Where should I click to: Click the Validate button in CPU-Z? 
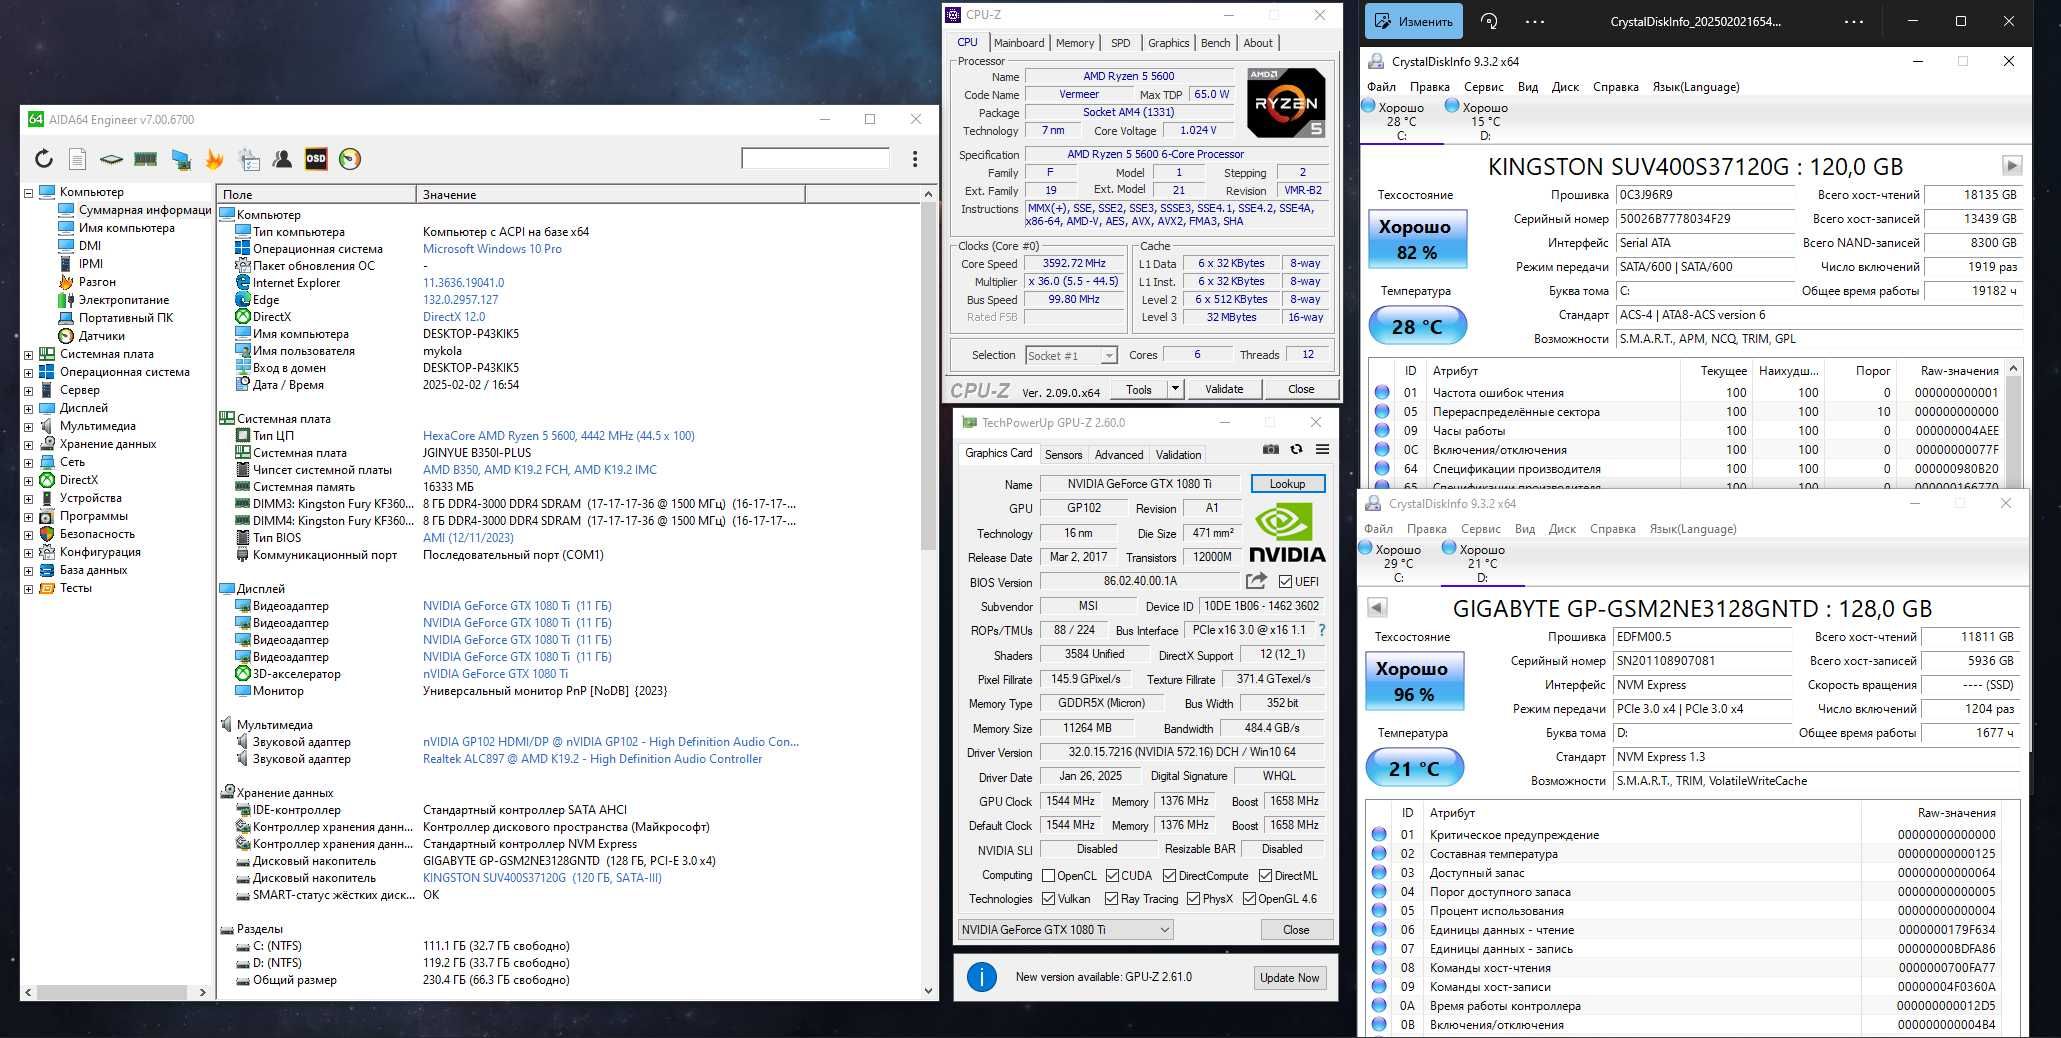[x=1224, y=389]
